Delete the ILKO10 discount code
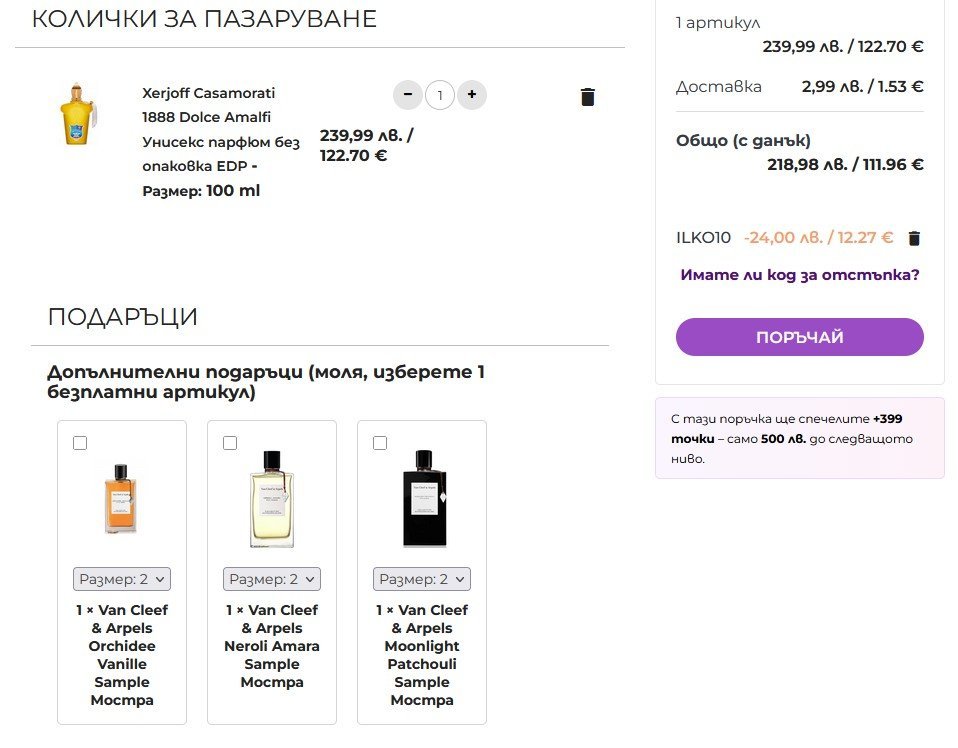958x748 pixels. [x=913, y=238]
